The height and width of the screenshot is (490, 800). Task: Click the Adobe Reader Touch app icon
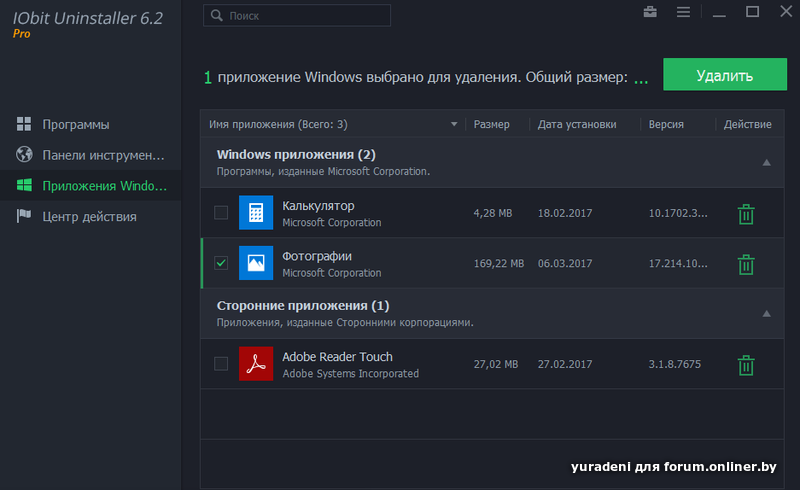pos(255,364)
